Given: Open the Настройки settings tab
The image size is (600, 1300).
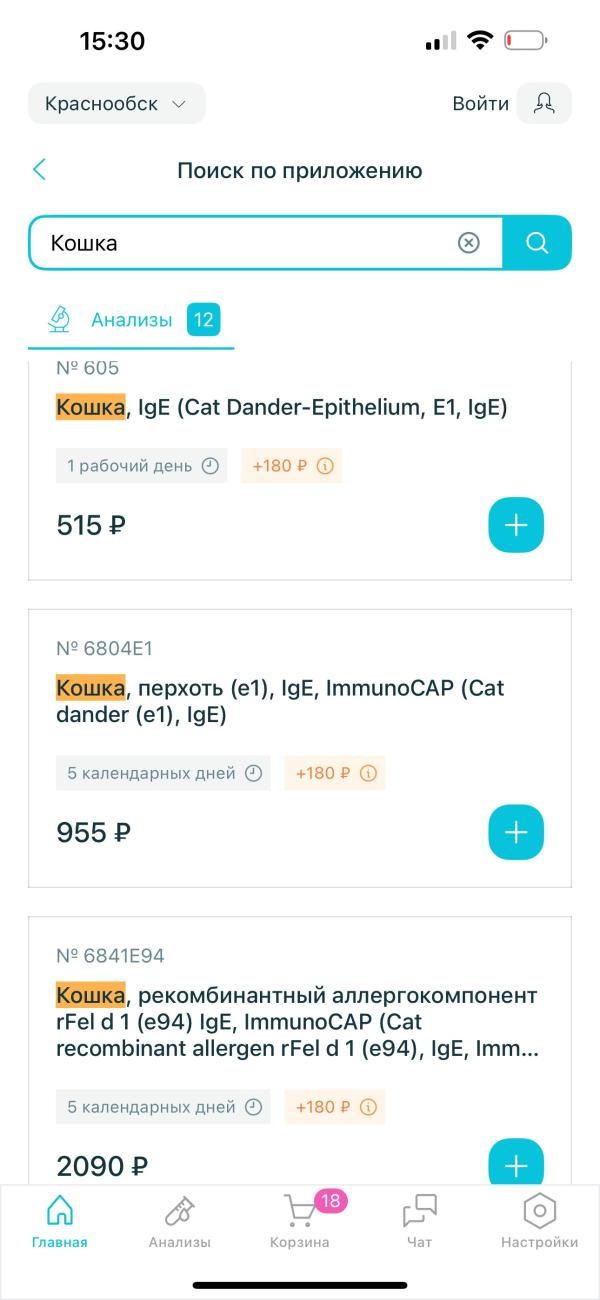Looking at the screenshot, I should click(x=539, y=1222).
